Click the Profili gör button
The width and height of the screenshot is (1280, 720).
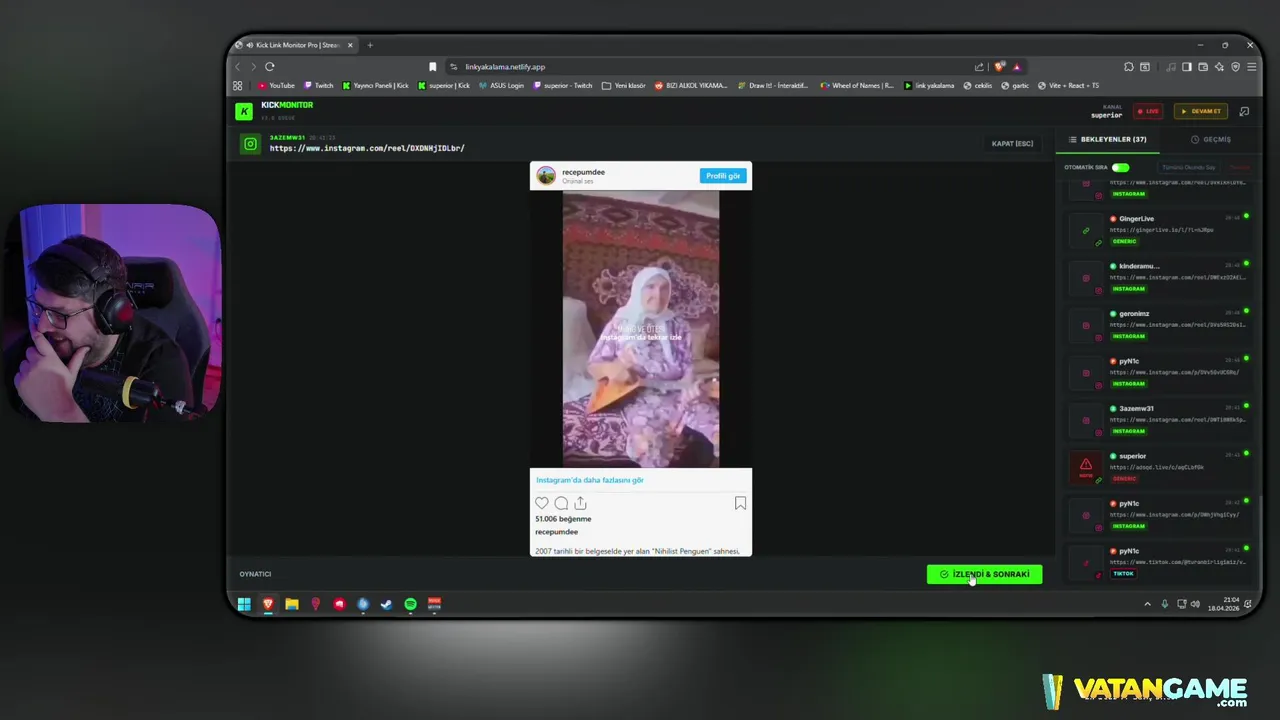(x=723, y=176)
